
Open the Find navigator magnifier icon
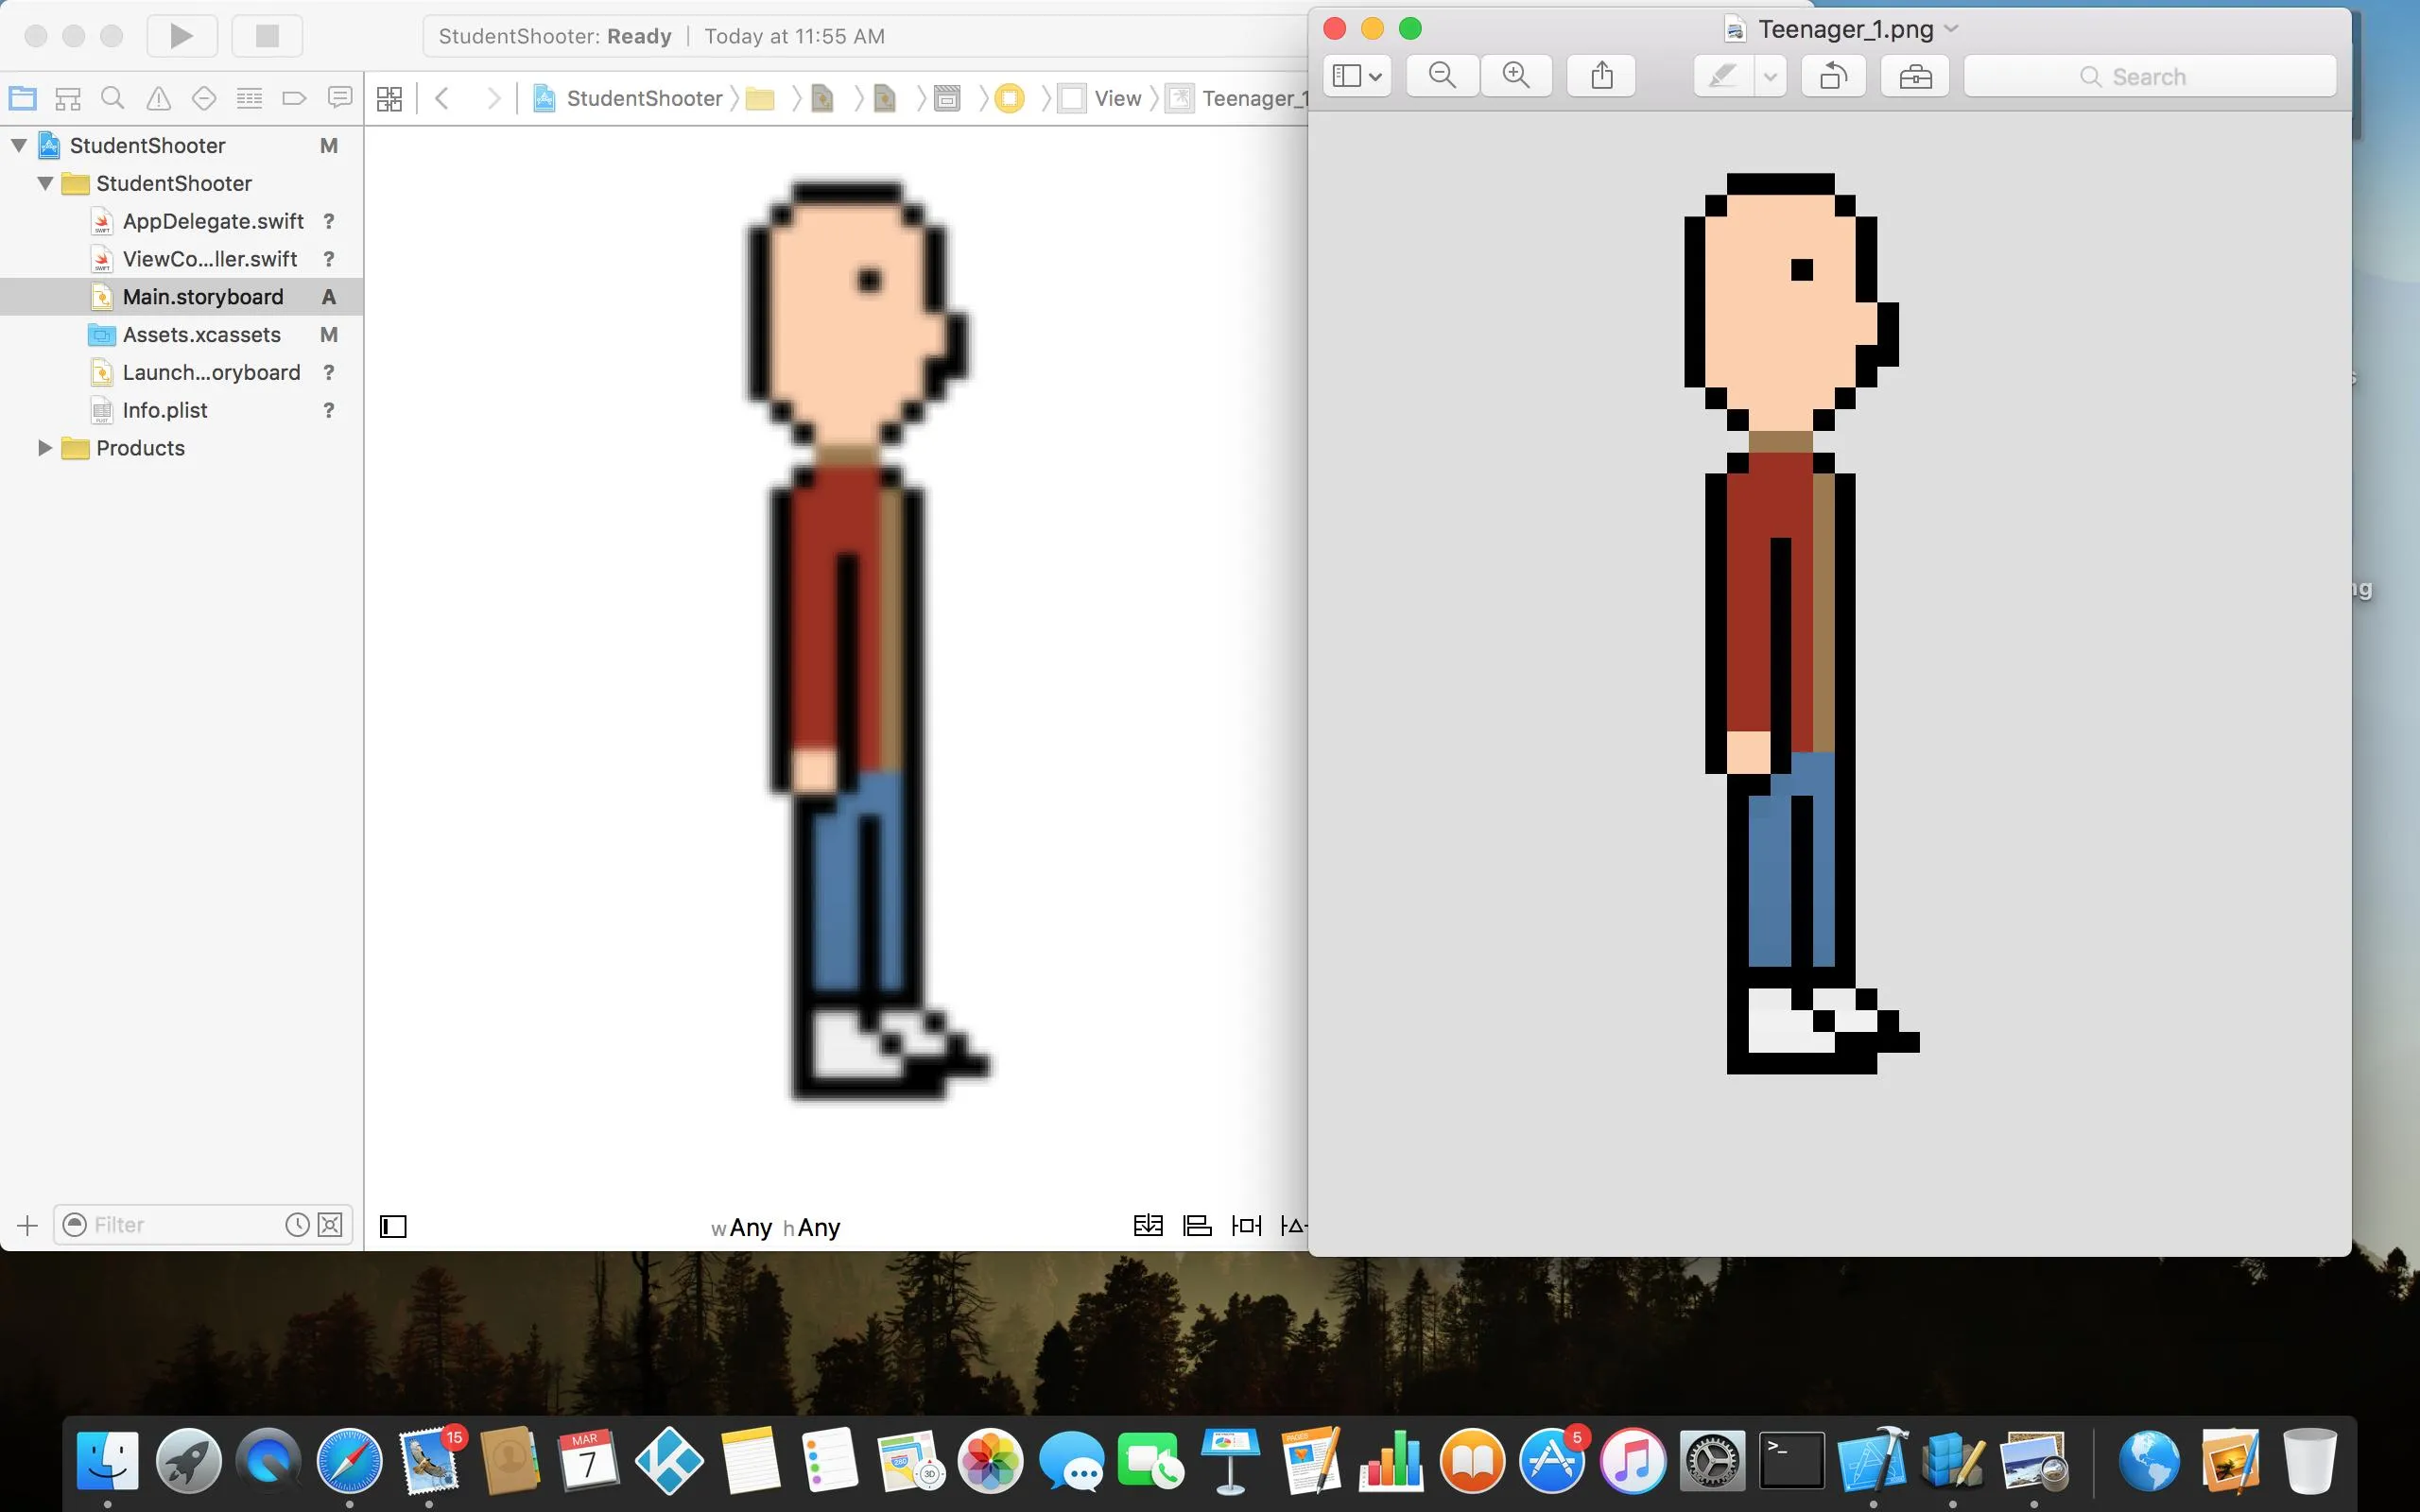[113, 98]
